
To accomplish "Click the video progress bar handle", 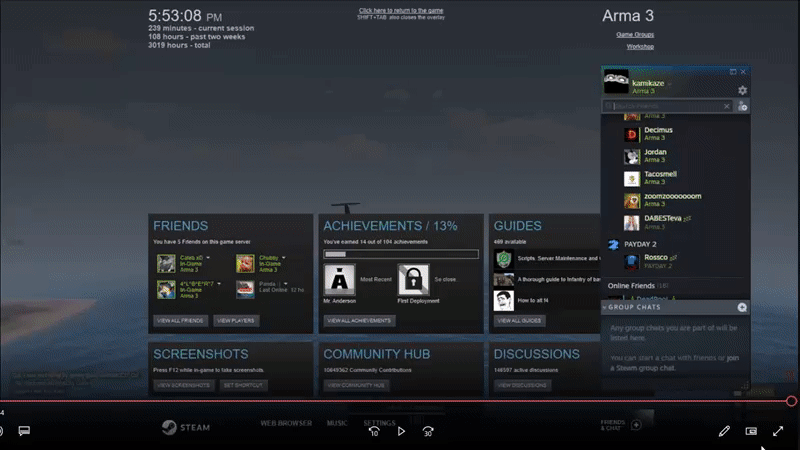I will [791, 401].
